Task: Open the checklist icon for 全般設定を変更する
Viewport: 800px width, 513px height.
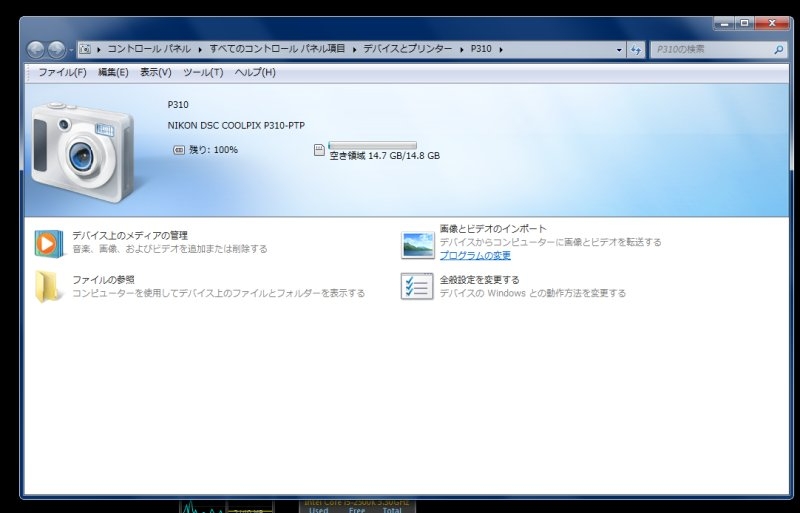Action: pyautogui.click(x=417, y=286)
